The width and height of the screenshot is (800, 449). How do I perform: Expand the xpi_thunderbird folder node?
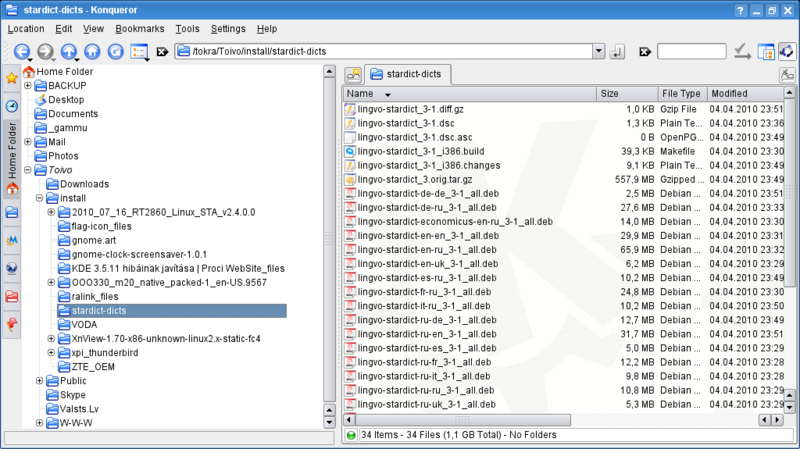[51, 353]
